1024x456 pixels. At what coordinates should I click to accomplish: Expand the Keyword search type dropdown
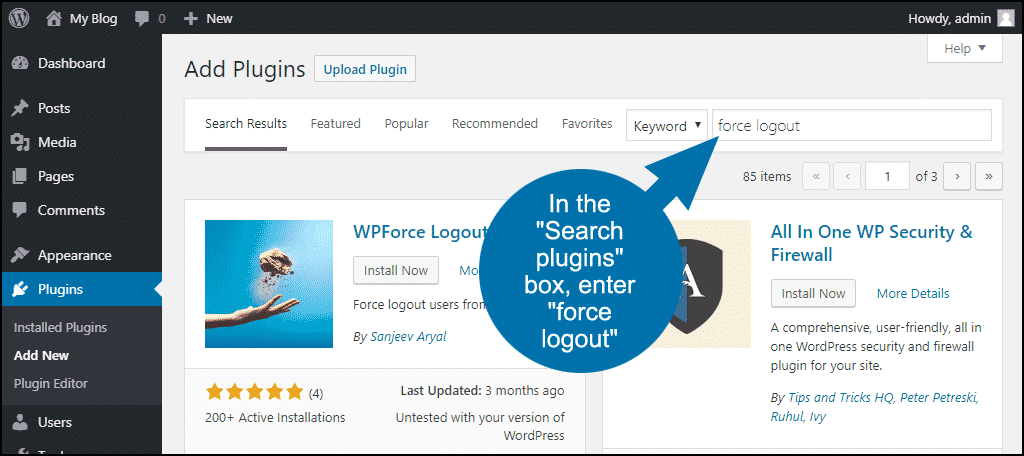click(x=667, y=125)
